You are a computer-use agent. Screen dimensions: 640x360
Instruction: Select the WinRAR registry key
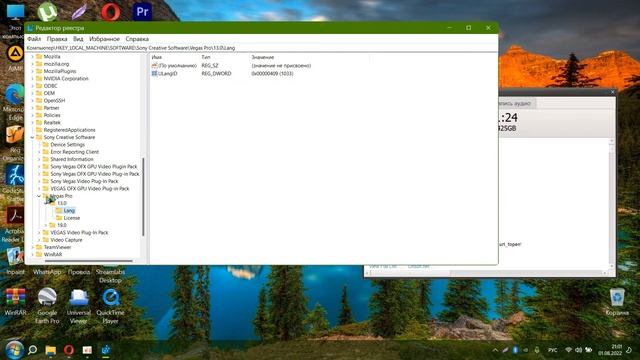[53, 255]
